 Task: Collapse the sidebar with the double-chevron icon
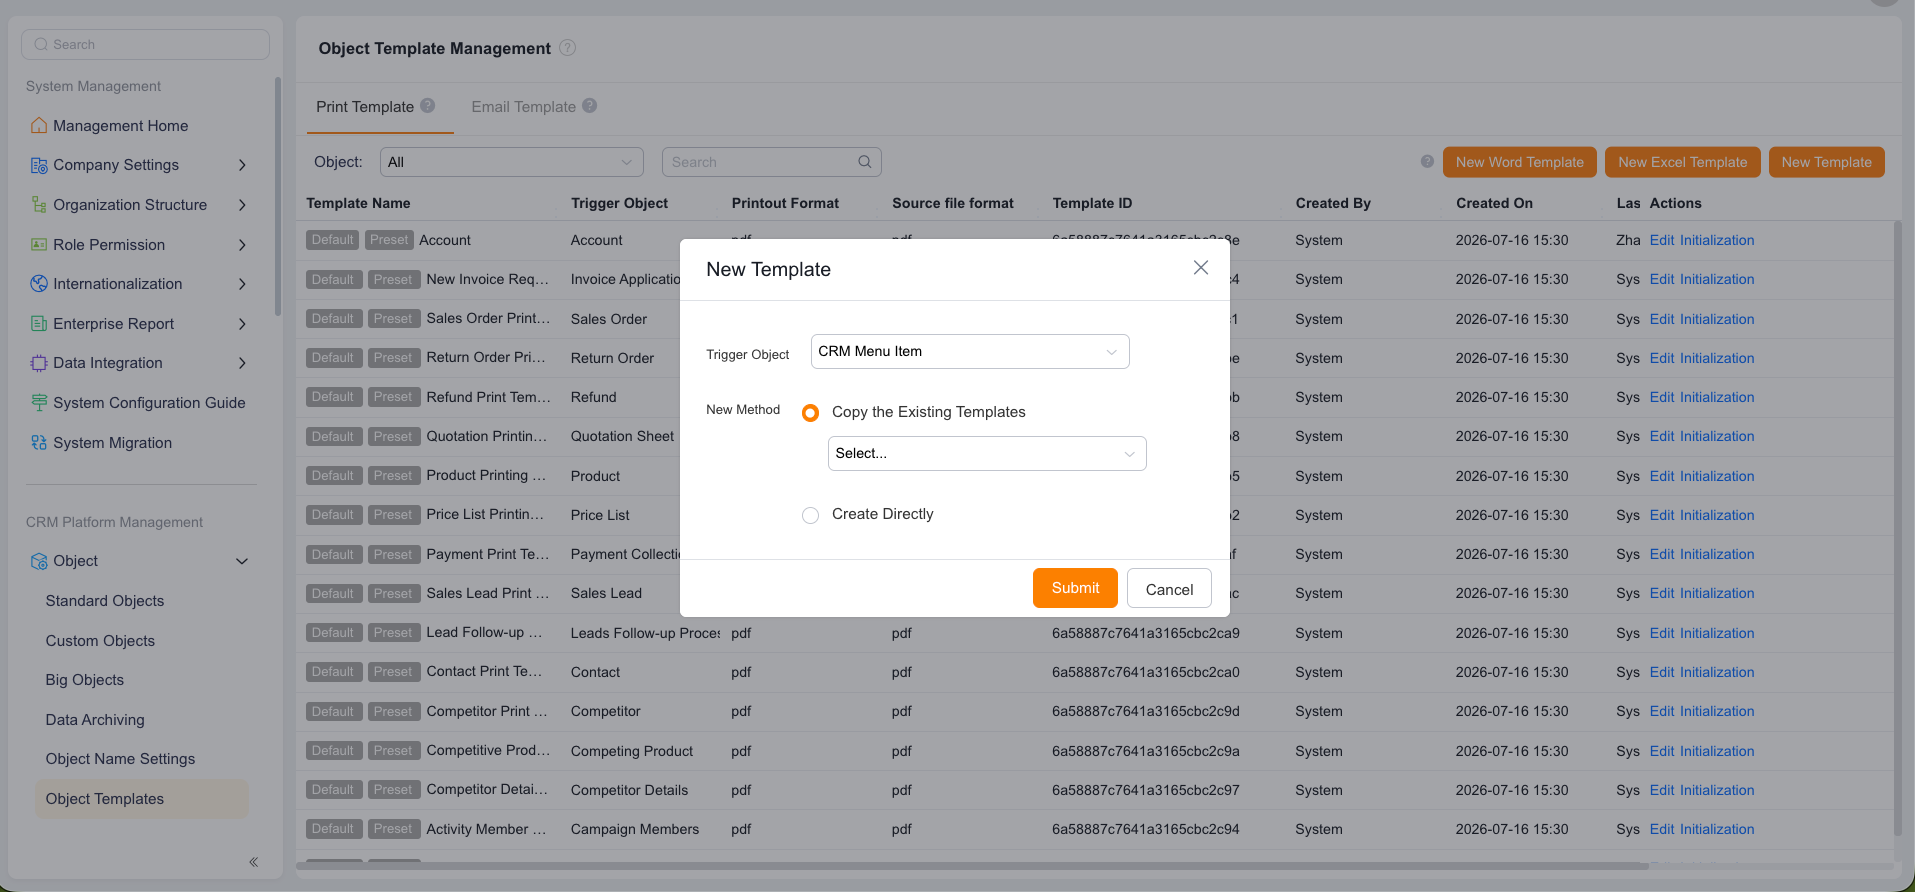coord(253,862)
